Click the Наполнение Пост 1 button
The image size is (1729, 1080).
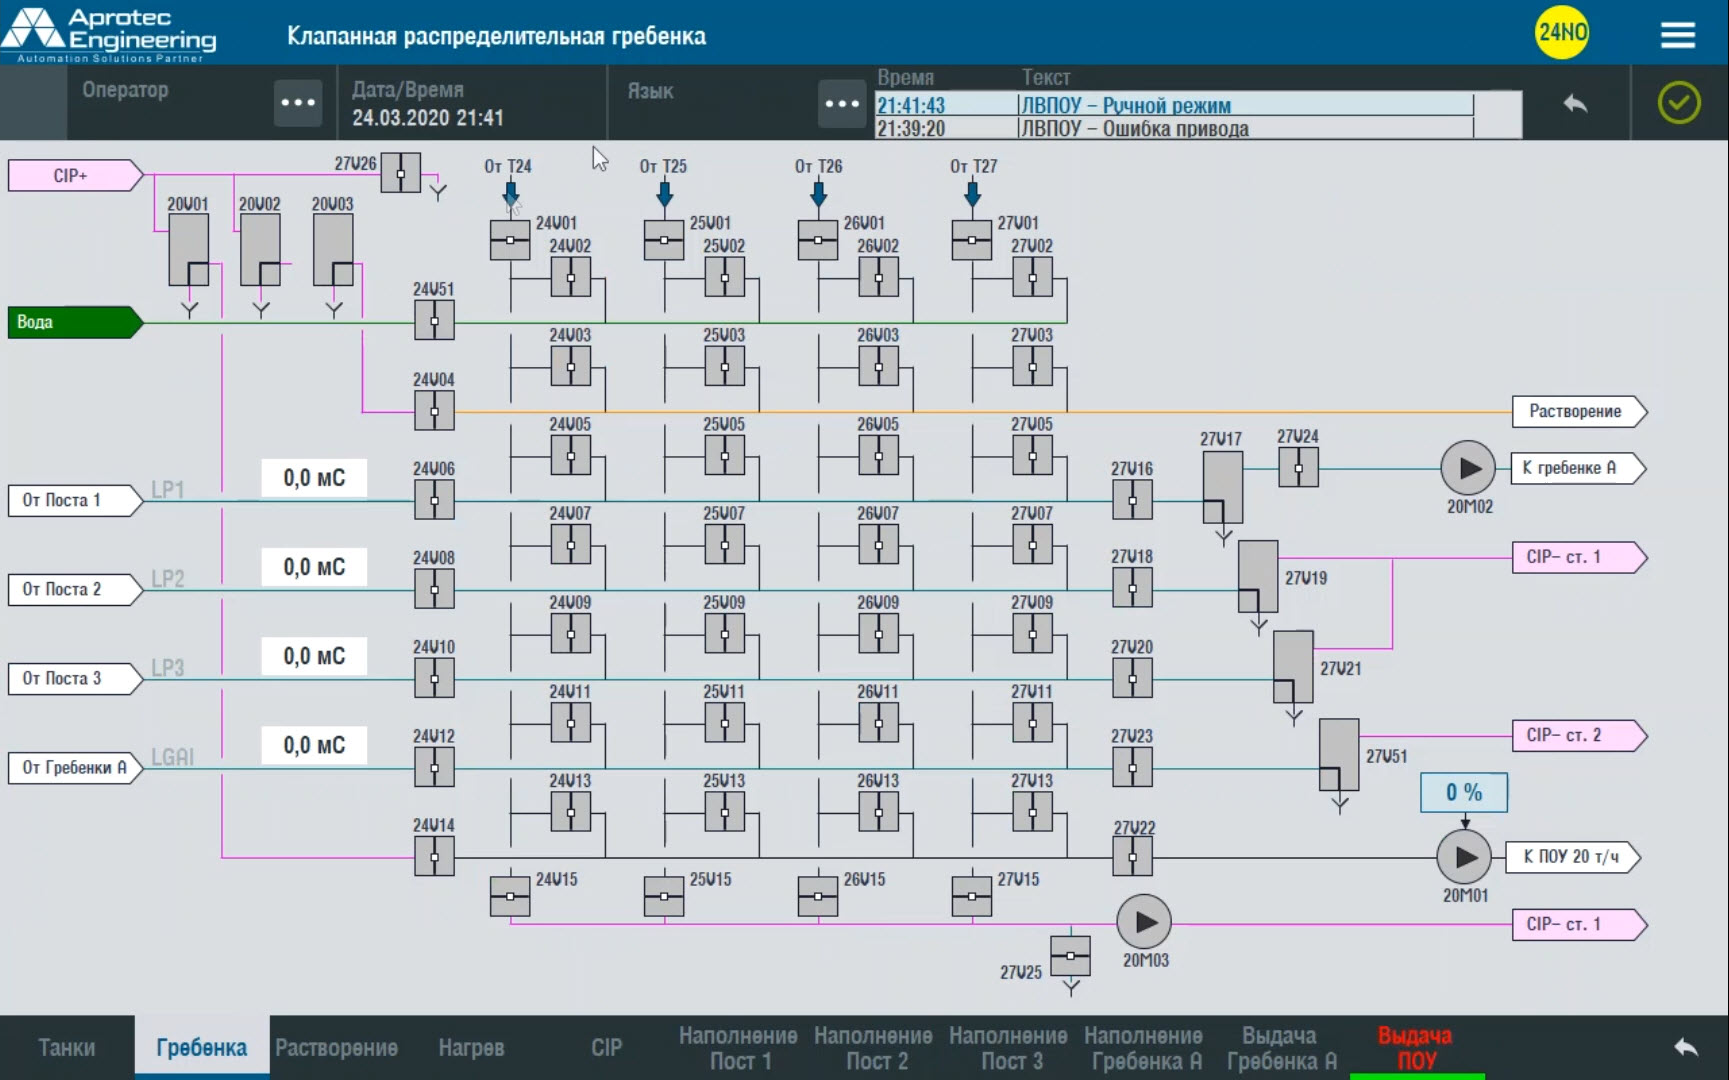(x=738, y=1047)
